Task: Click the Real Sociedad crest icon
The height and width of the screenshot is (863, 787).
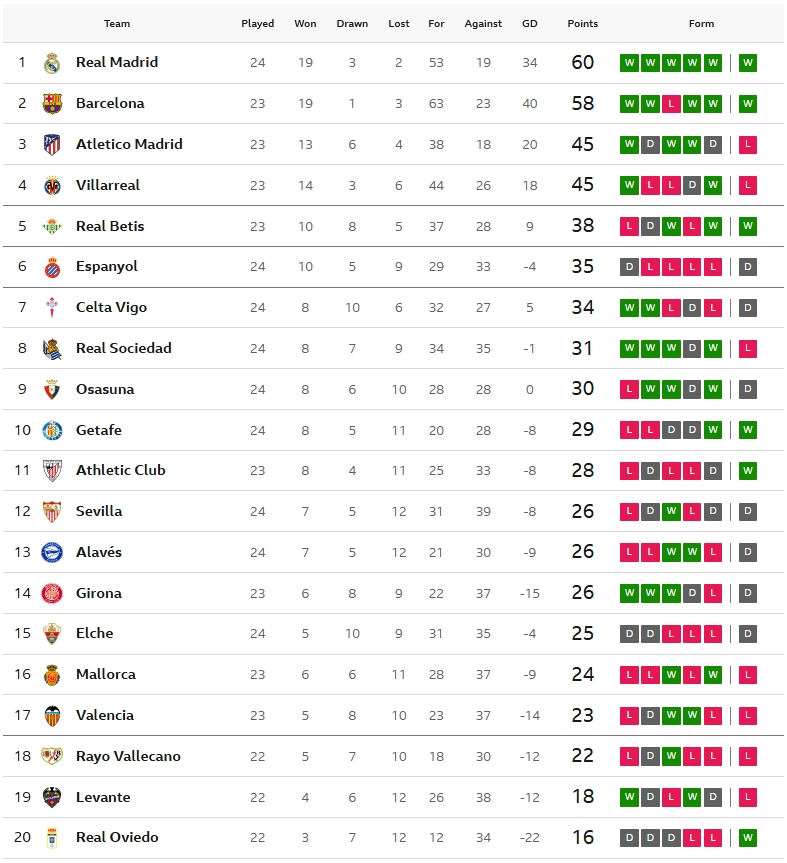Action: 52,349
